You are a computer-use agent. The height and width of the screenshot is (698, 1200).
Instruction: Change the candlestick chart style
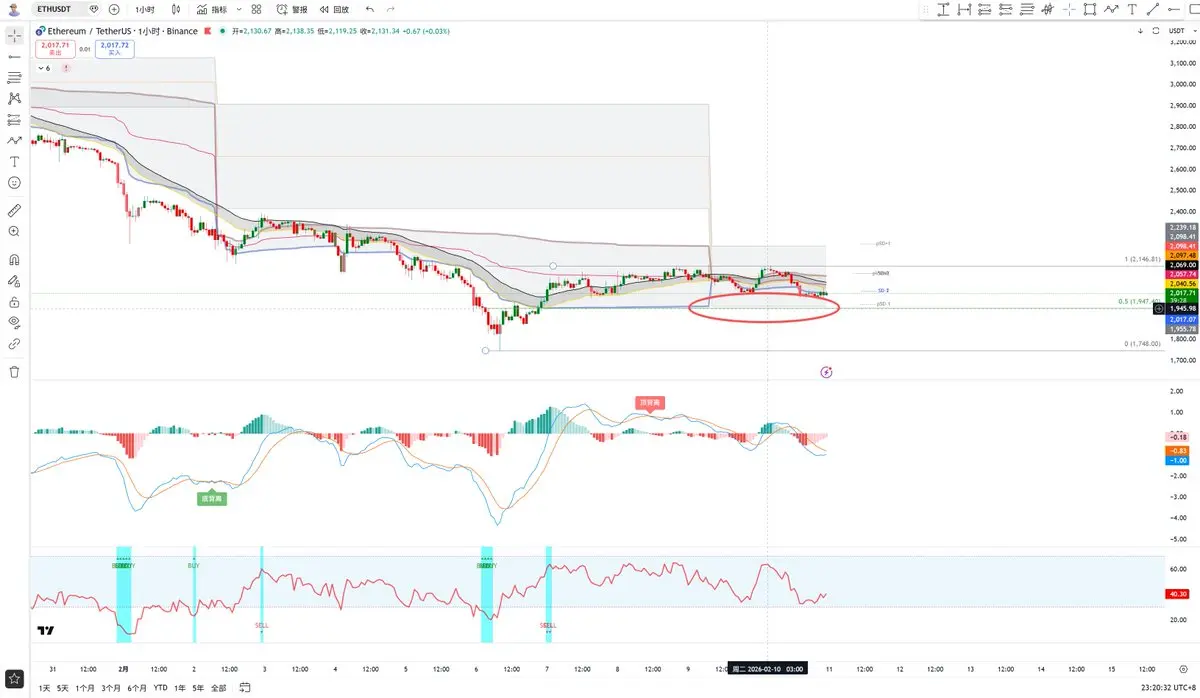coord(177,9)
